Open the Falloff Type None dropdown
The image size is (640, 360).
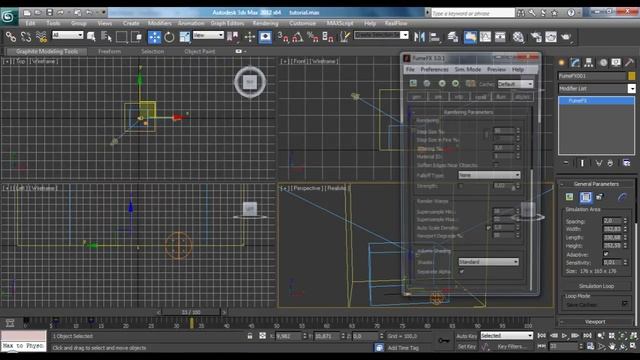[489, 175]
